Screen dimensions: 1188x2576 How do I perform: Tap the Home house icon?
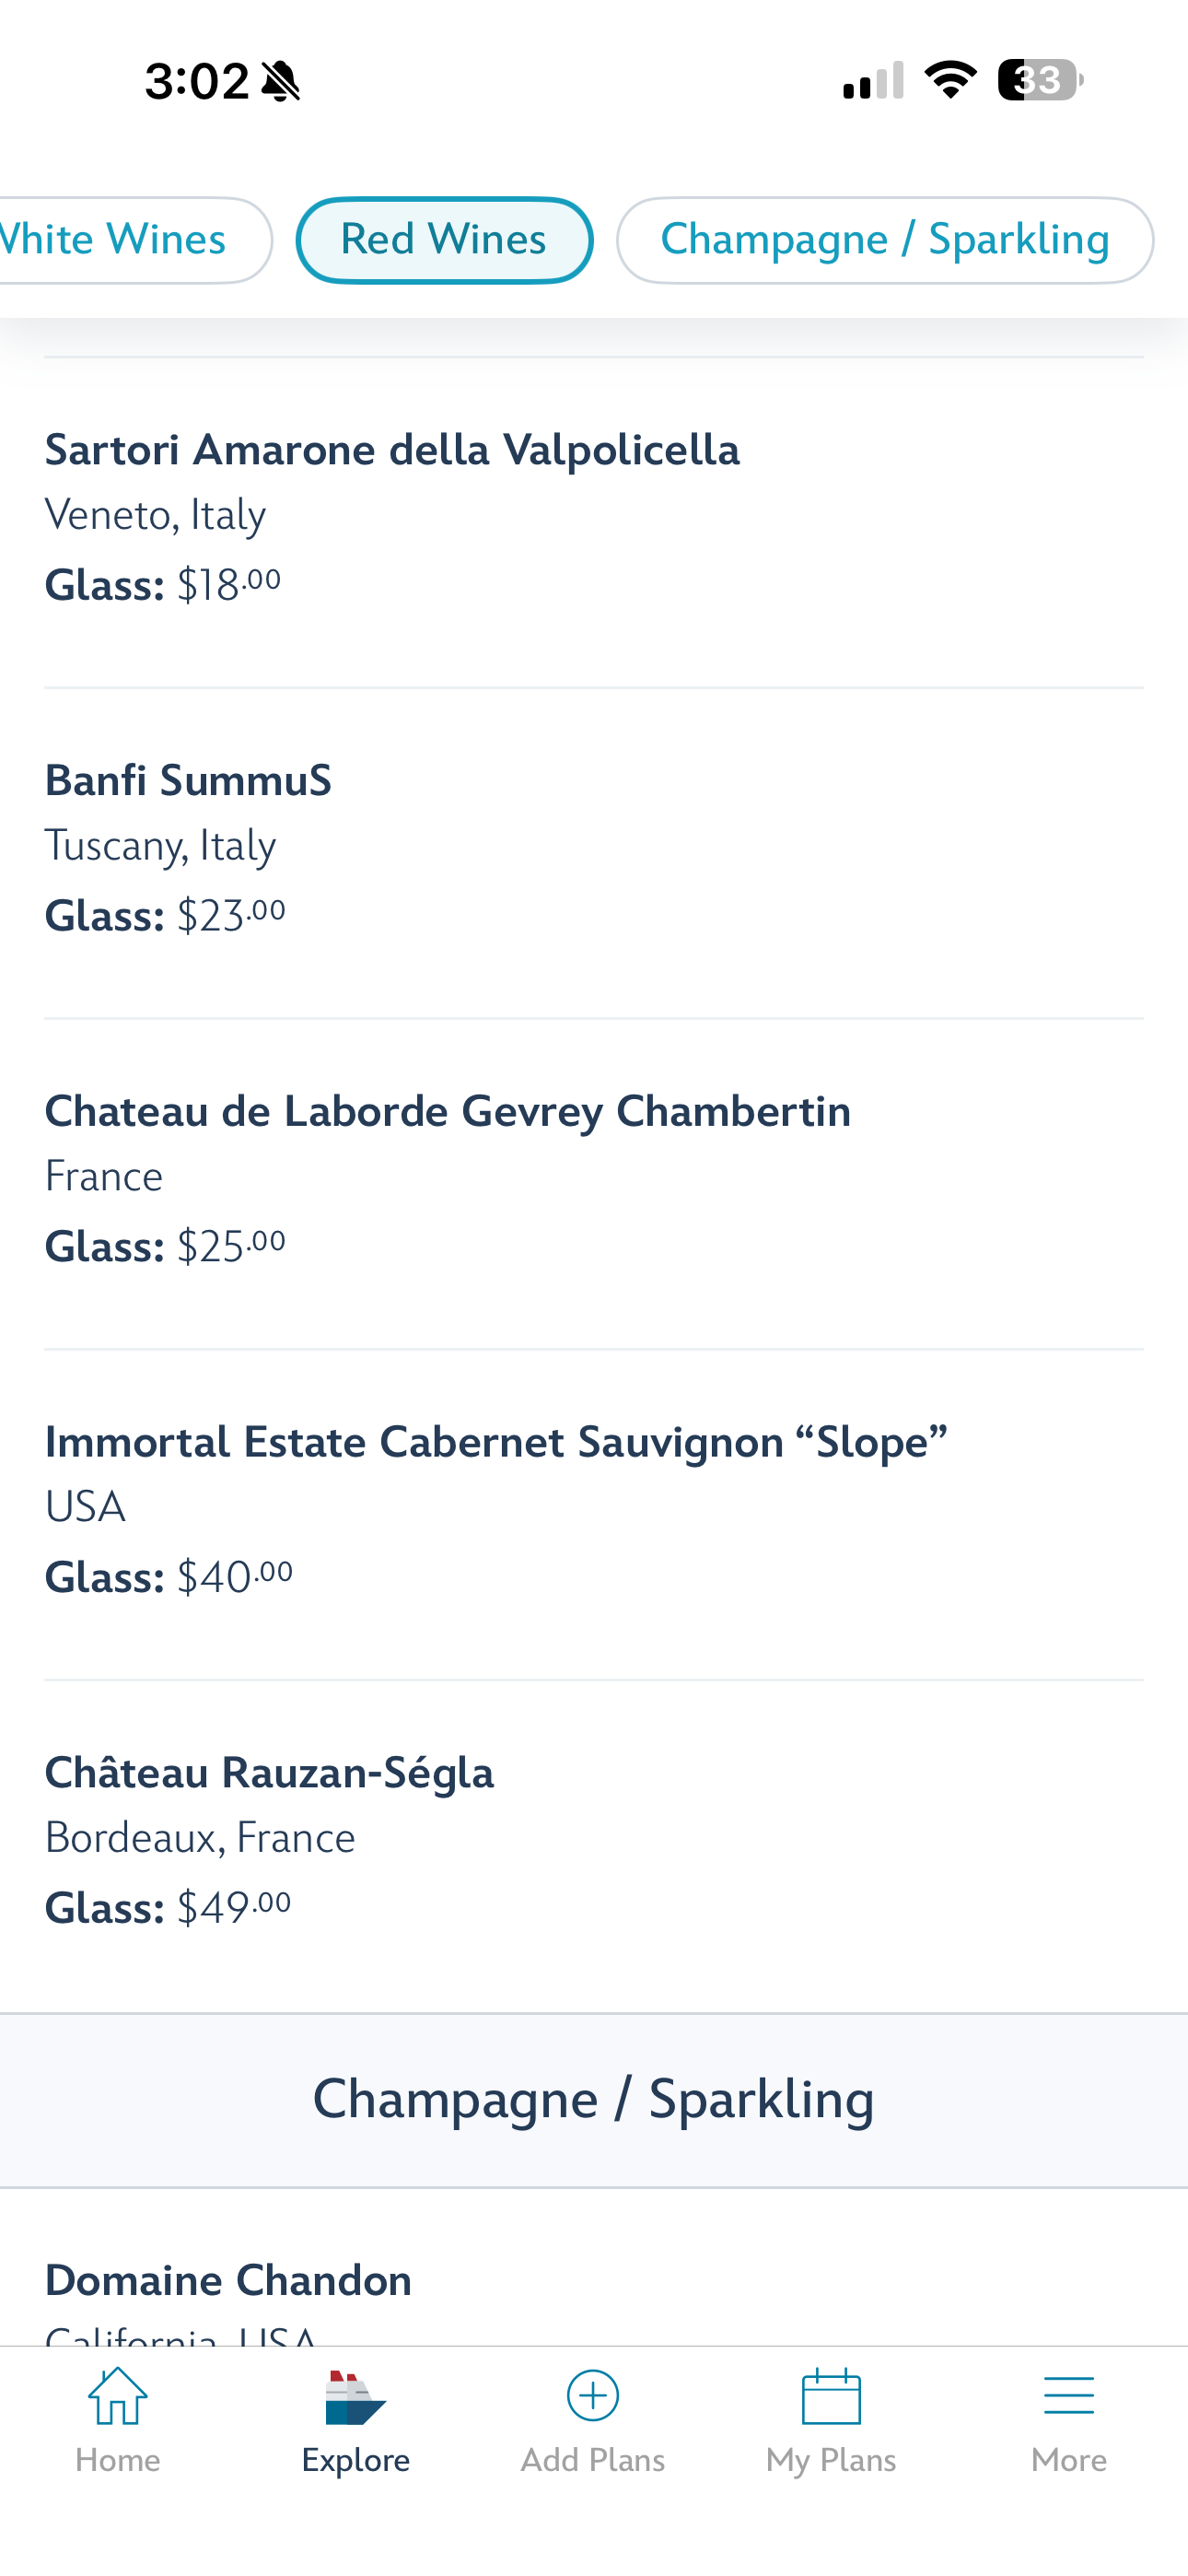point(118,2396)
